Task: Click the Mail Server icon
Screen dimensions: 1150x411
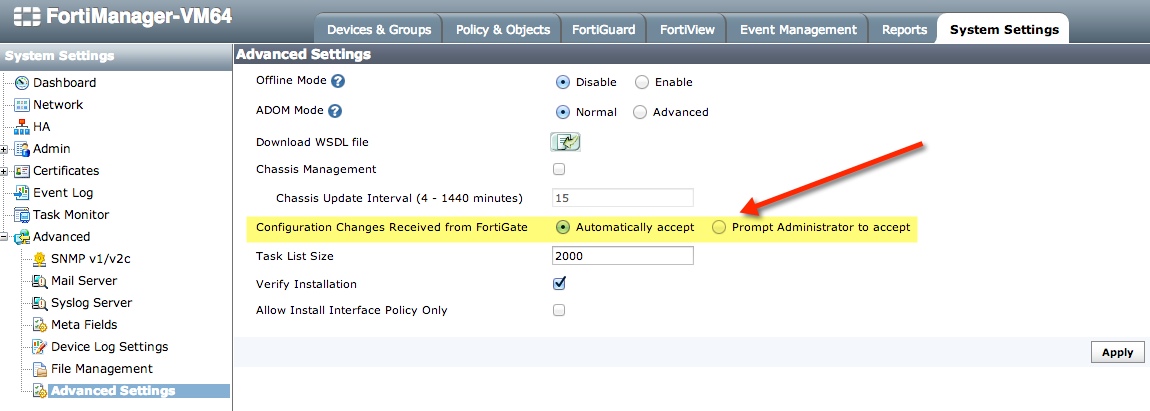Action: (40, 281)
